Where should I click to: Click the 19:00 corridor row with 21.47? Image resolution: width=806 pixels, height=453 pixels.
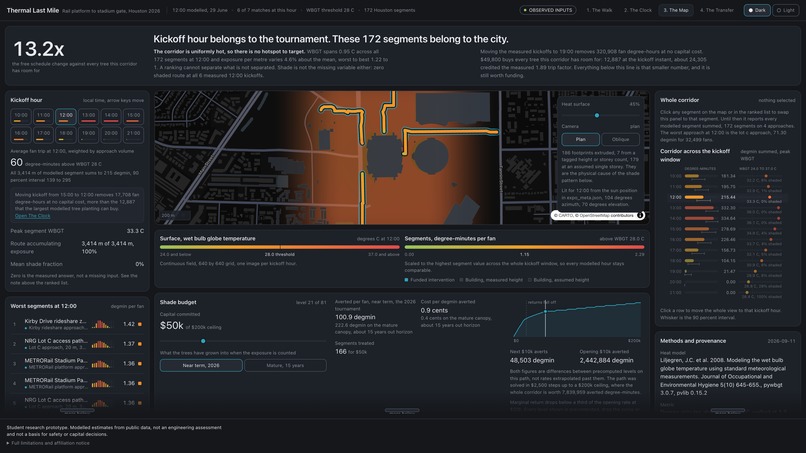pos(727,271)
